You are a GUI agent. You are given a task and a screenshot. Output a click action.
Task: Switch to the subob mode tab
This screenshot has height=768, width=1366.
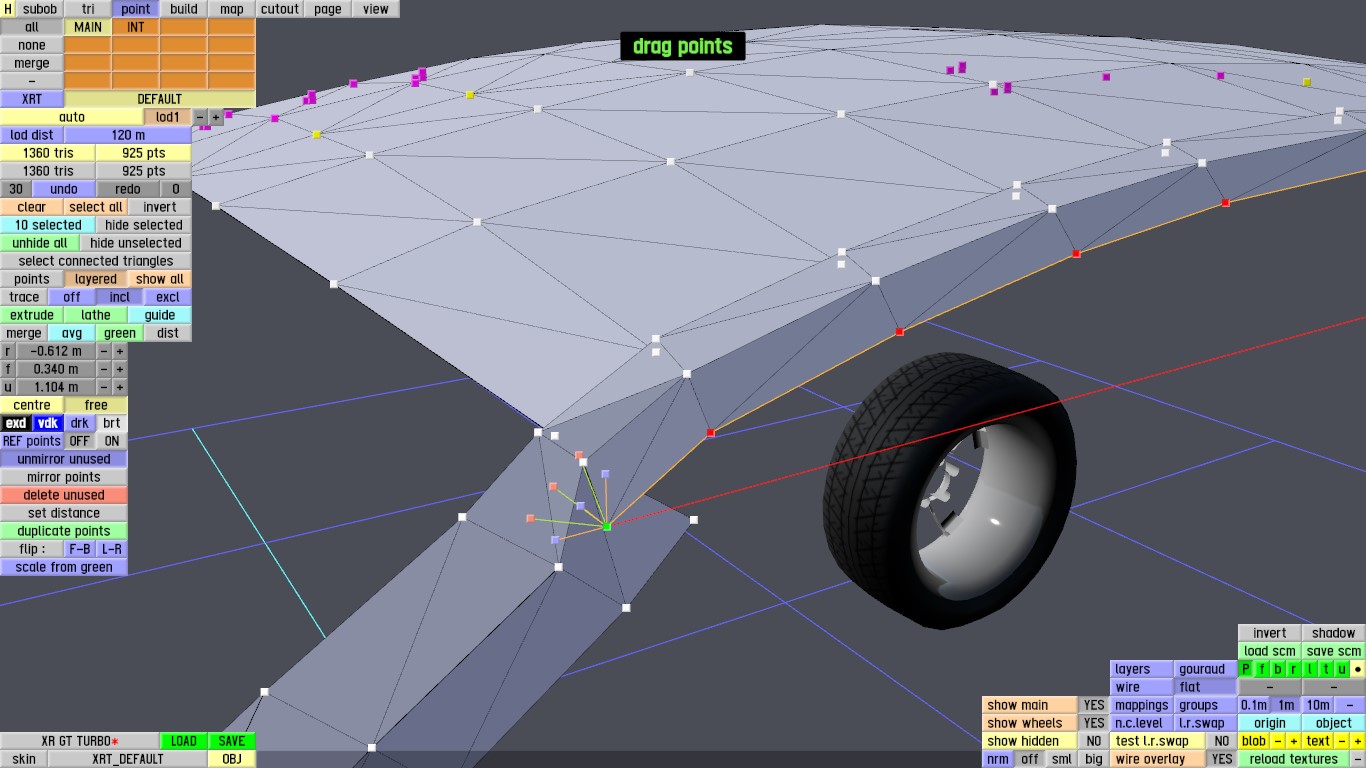(40, 9)
